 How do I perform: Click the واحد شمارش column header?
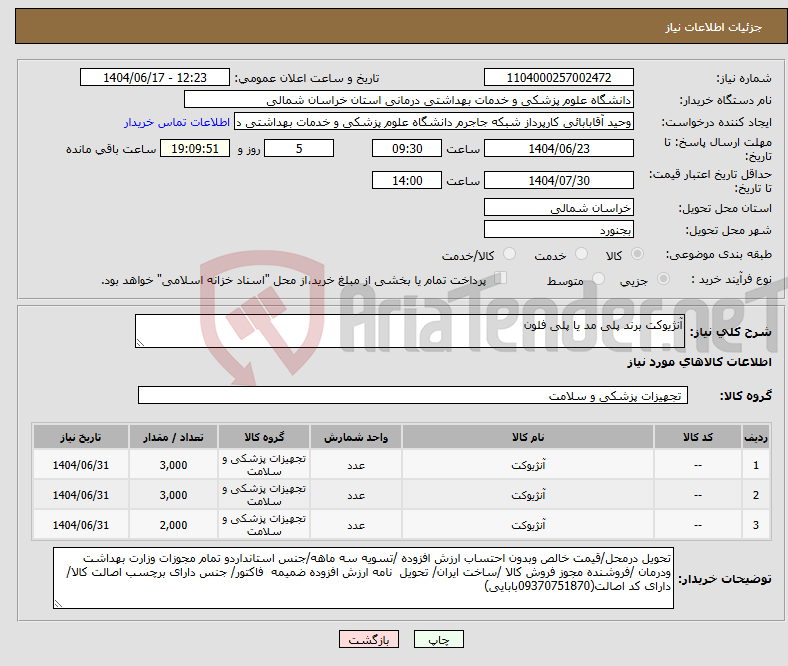356,437
